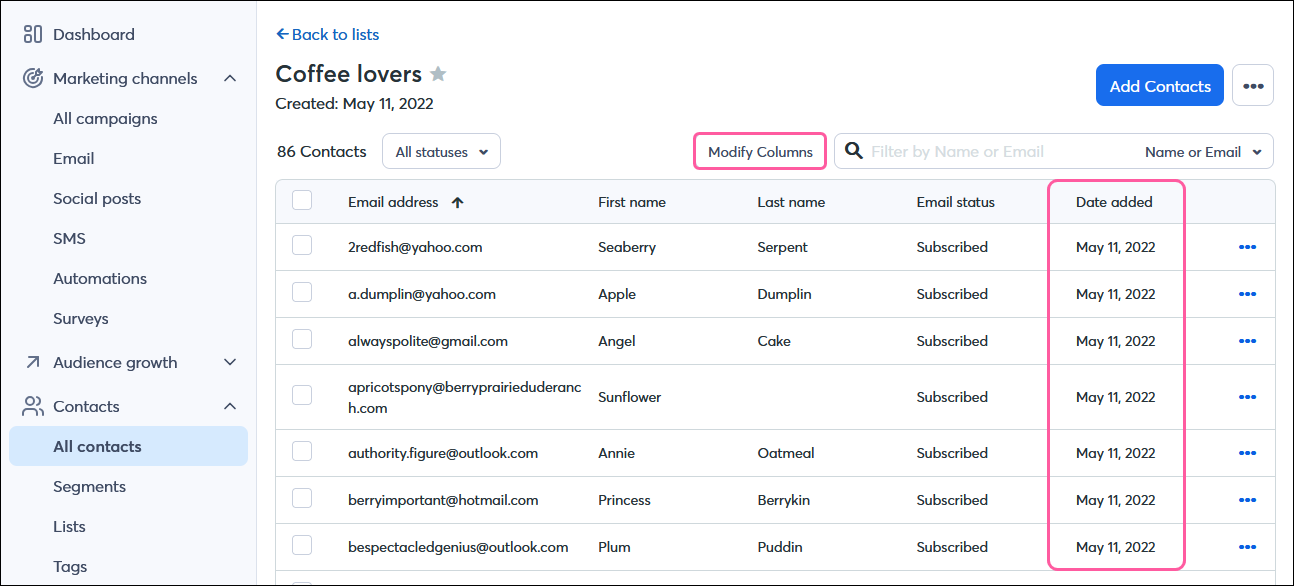Open row actions for 2redfish@yahoo.com
Screen dimensions: 1294x586
tap(1247, 247)
